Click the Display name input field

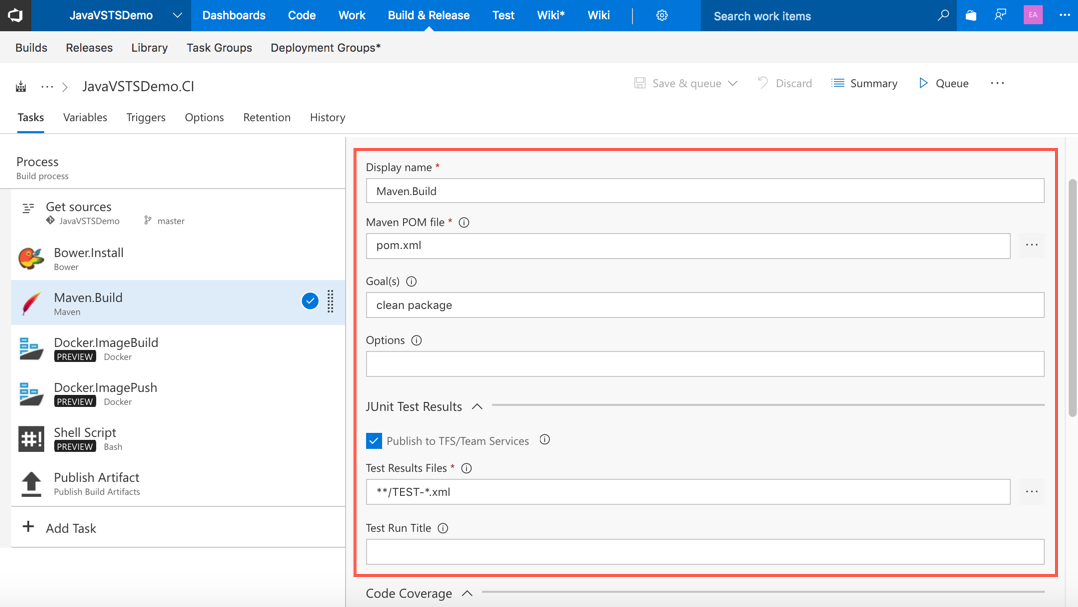705,191
